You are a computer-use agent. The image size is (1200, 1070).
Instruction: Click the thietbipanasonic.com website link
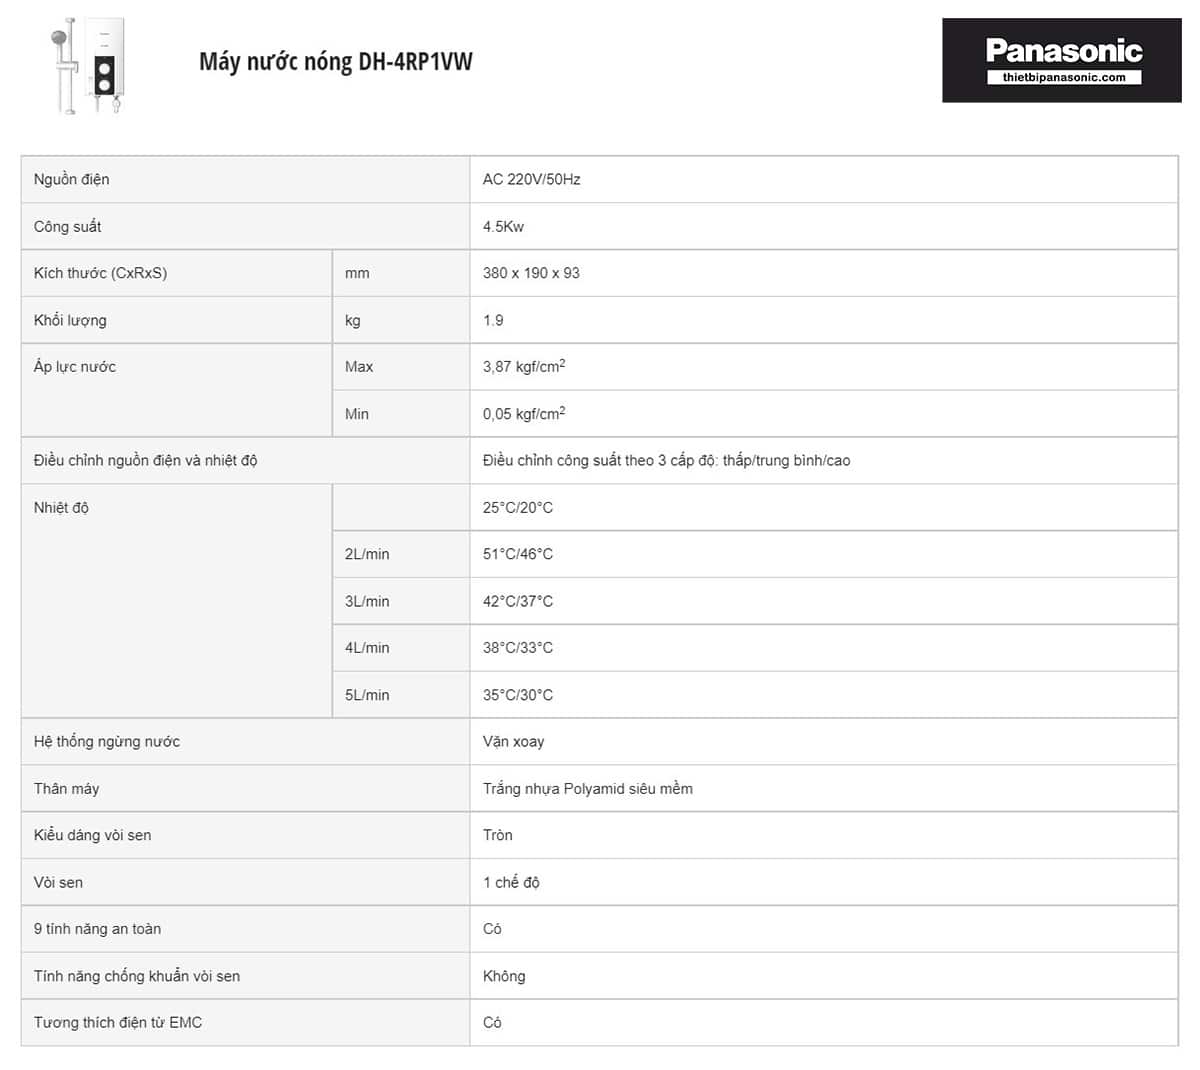[1063, 78]
